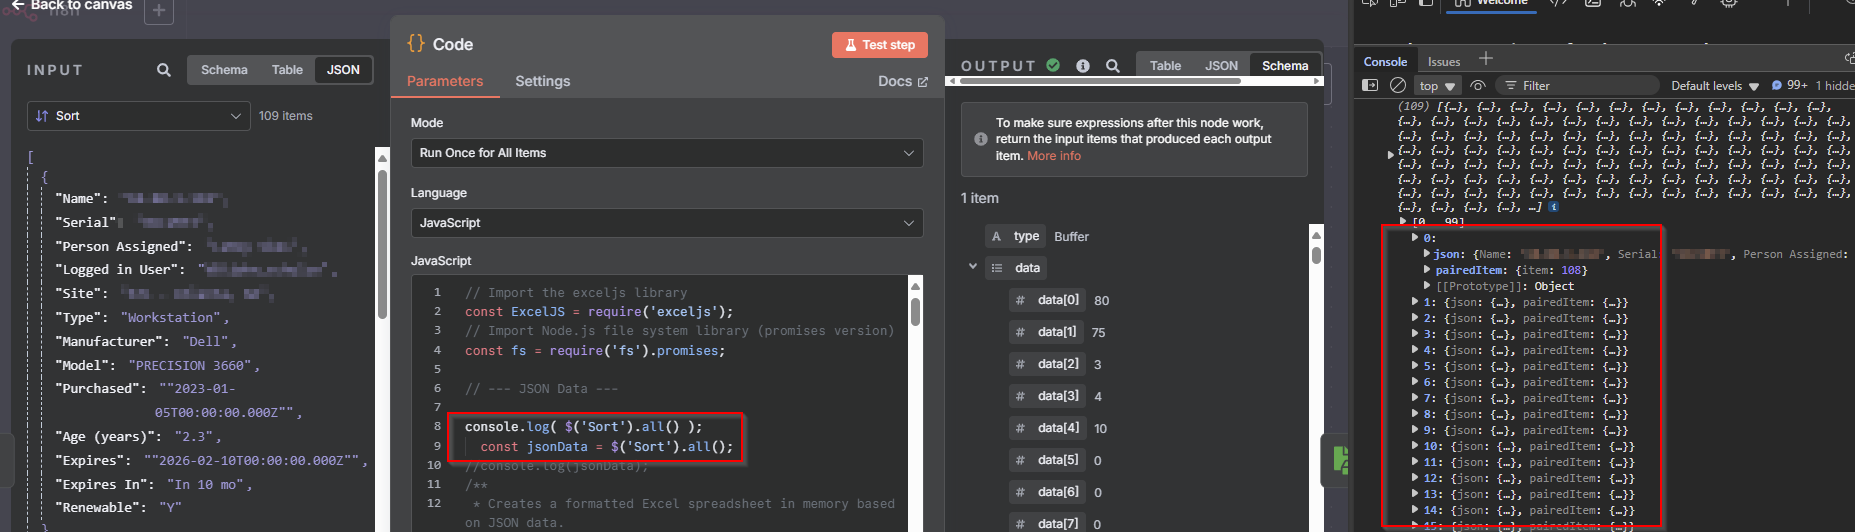This screenshot has height=532, width=1855.
Task: Switch output view to Table
Action: click(x=1165, y=66)
